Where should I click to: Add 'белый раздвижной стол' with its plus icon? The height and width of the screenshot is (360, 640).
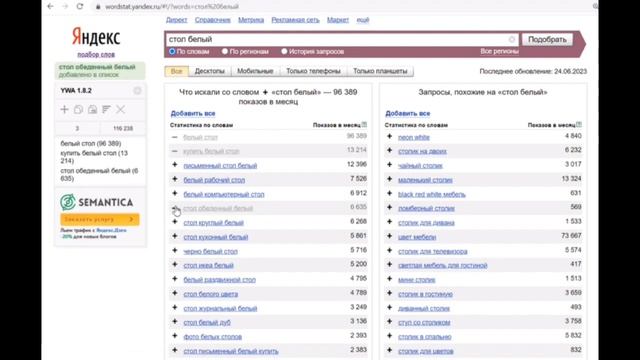[x=175, y=279]
